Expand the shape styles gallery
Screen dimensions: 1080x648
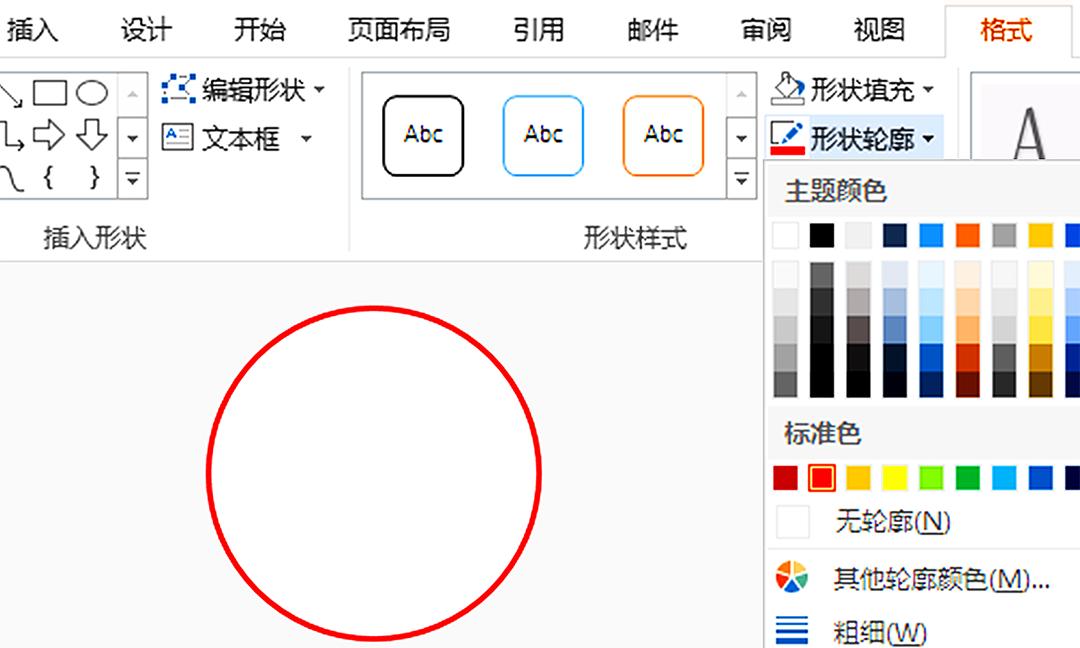point(741,178)
